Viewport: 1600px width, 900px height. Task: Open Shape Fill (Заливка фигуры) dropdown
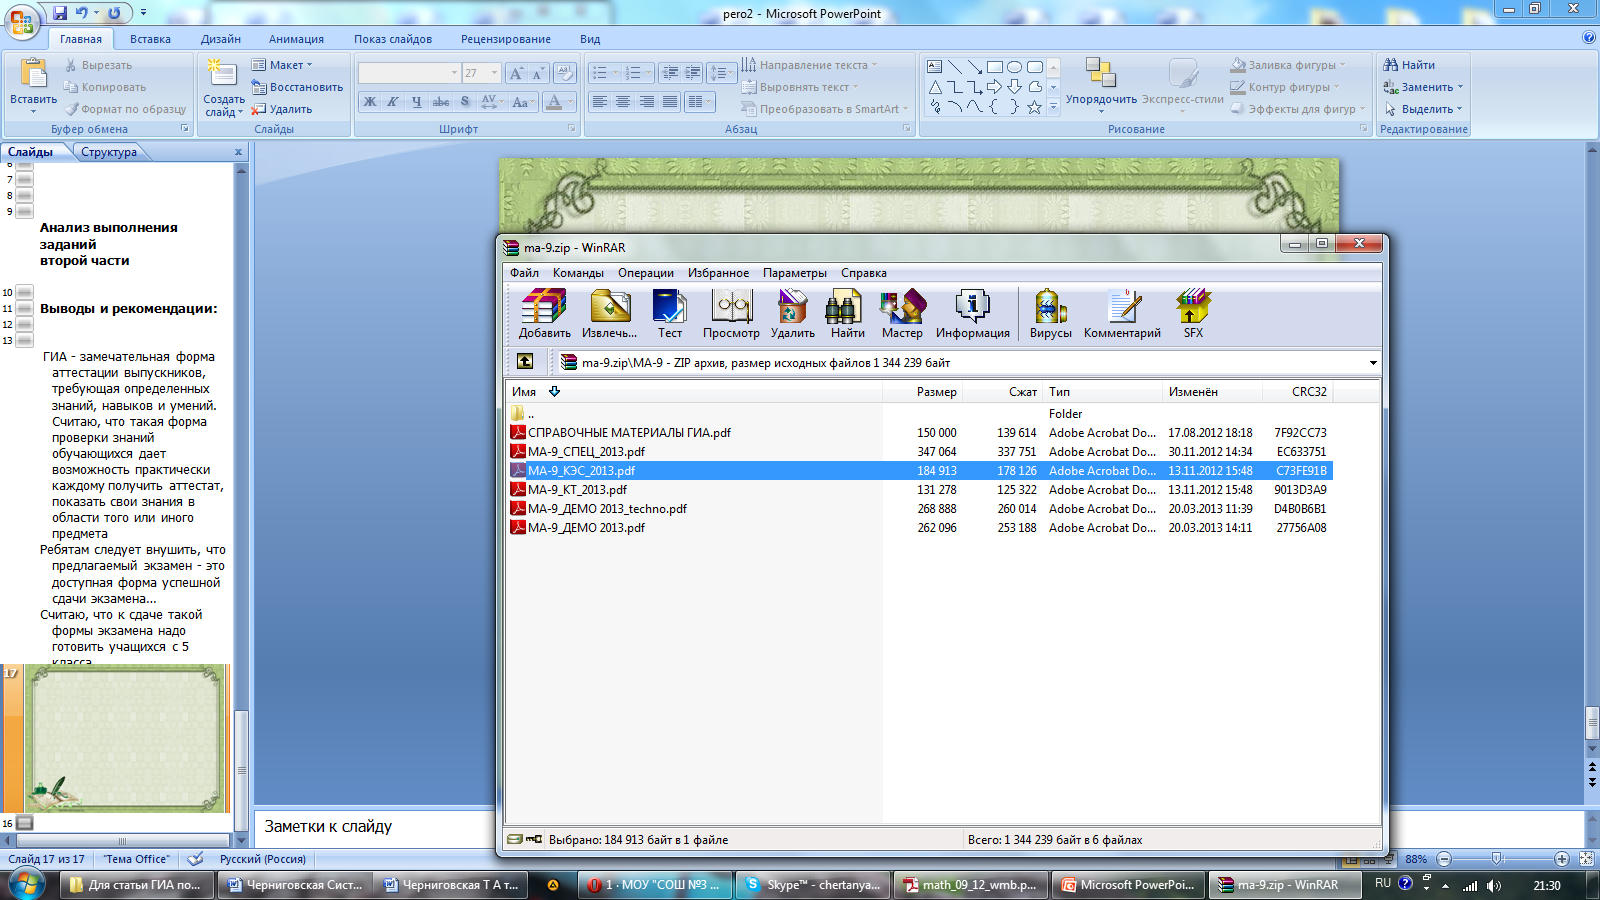pos(1288,65)
